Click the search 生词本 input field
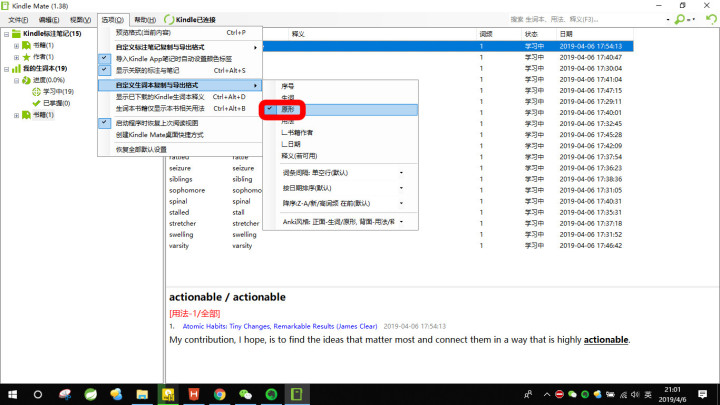This screenshot has height=405, width=720. [x=585, y=19]
